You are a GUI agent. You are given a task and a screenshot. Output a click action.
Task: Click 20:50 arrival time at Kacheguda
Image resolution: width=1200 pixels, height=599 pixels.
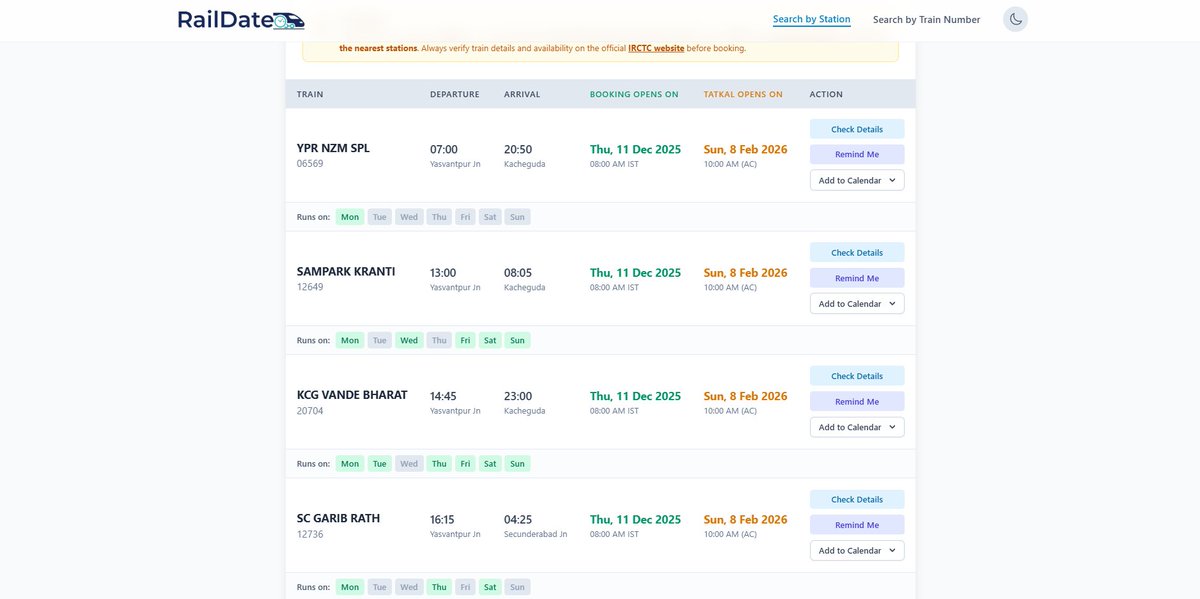point(518,149)
